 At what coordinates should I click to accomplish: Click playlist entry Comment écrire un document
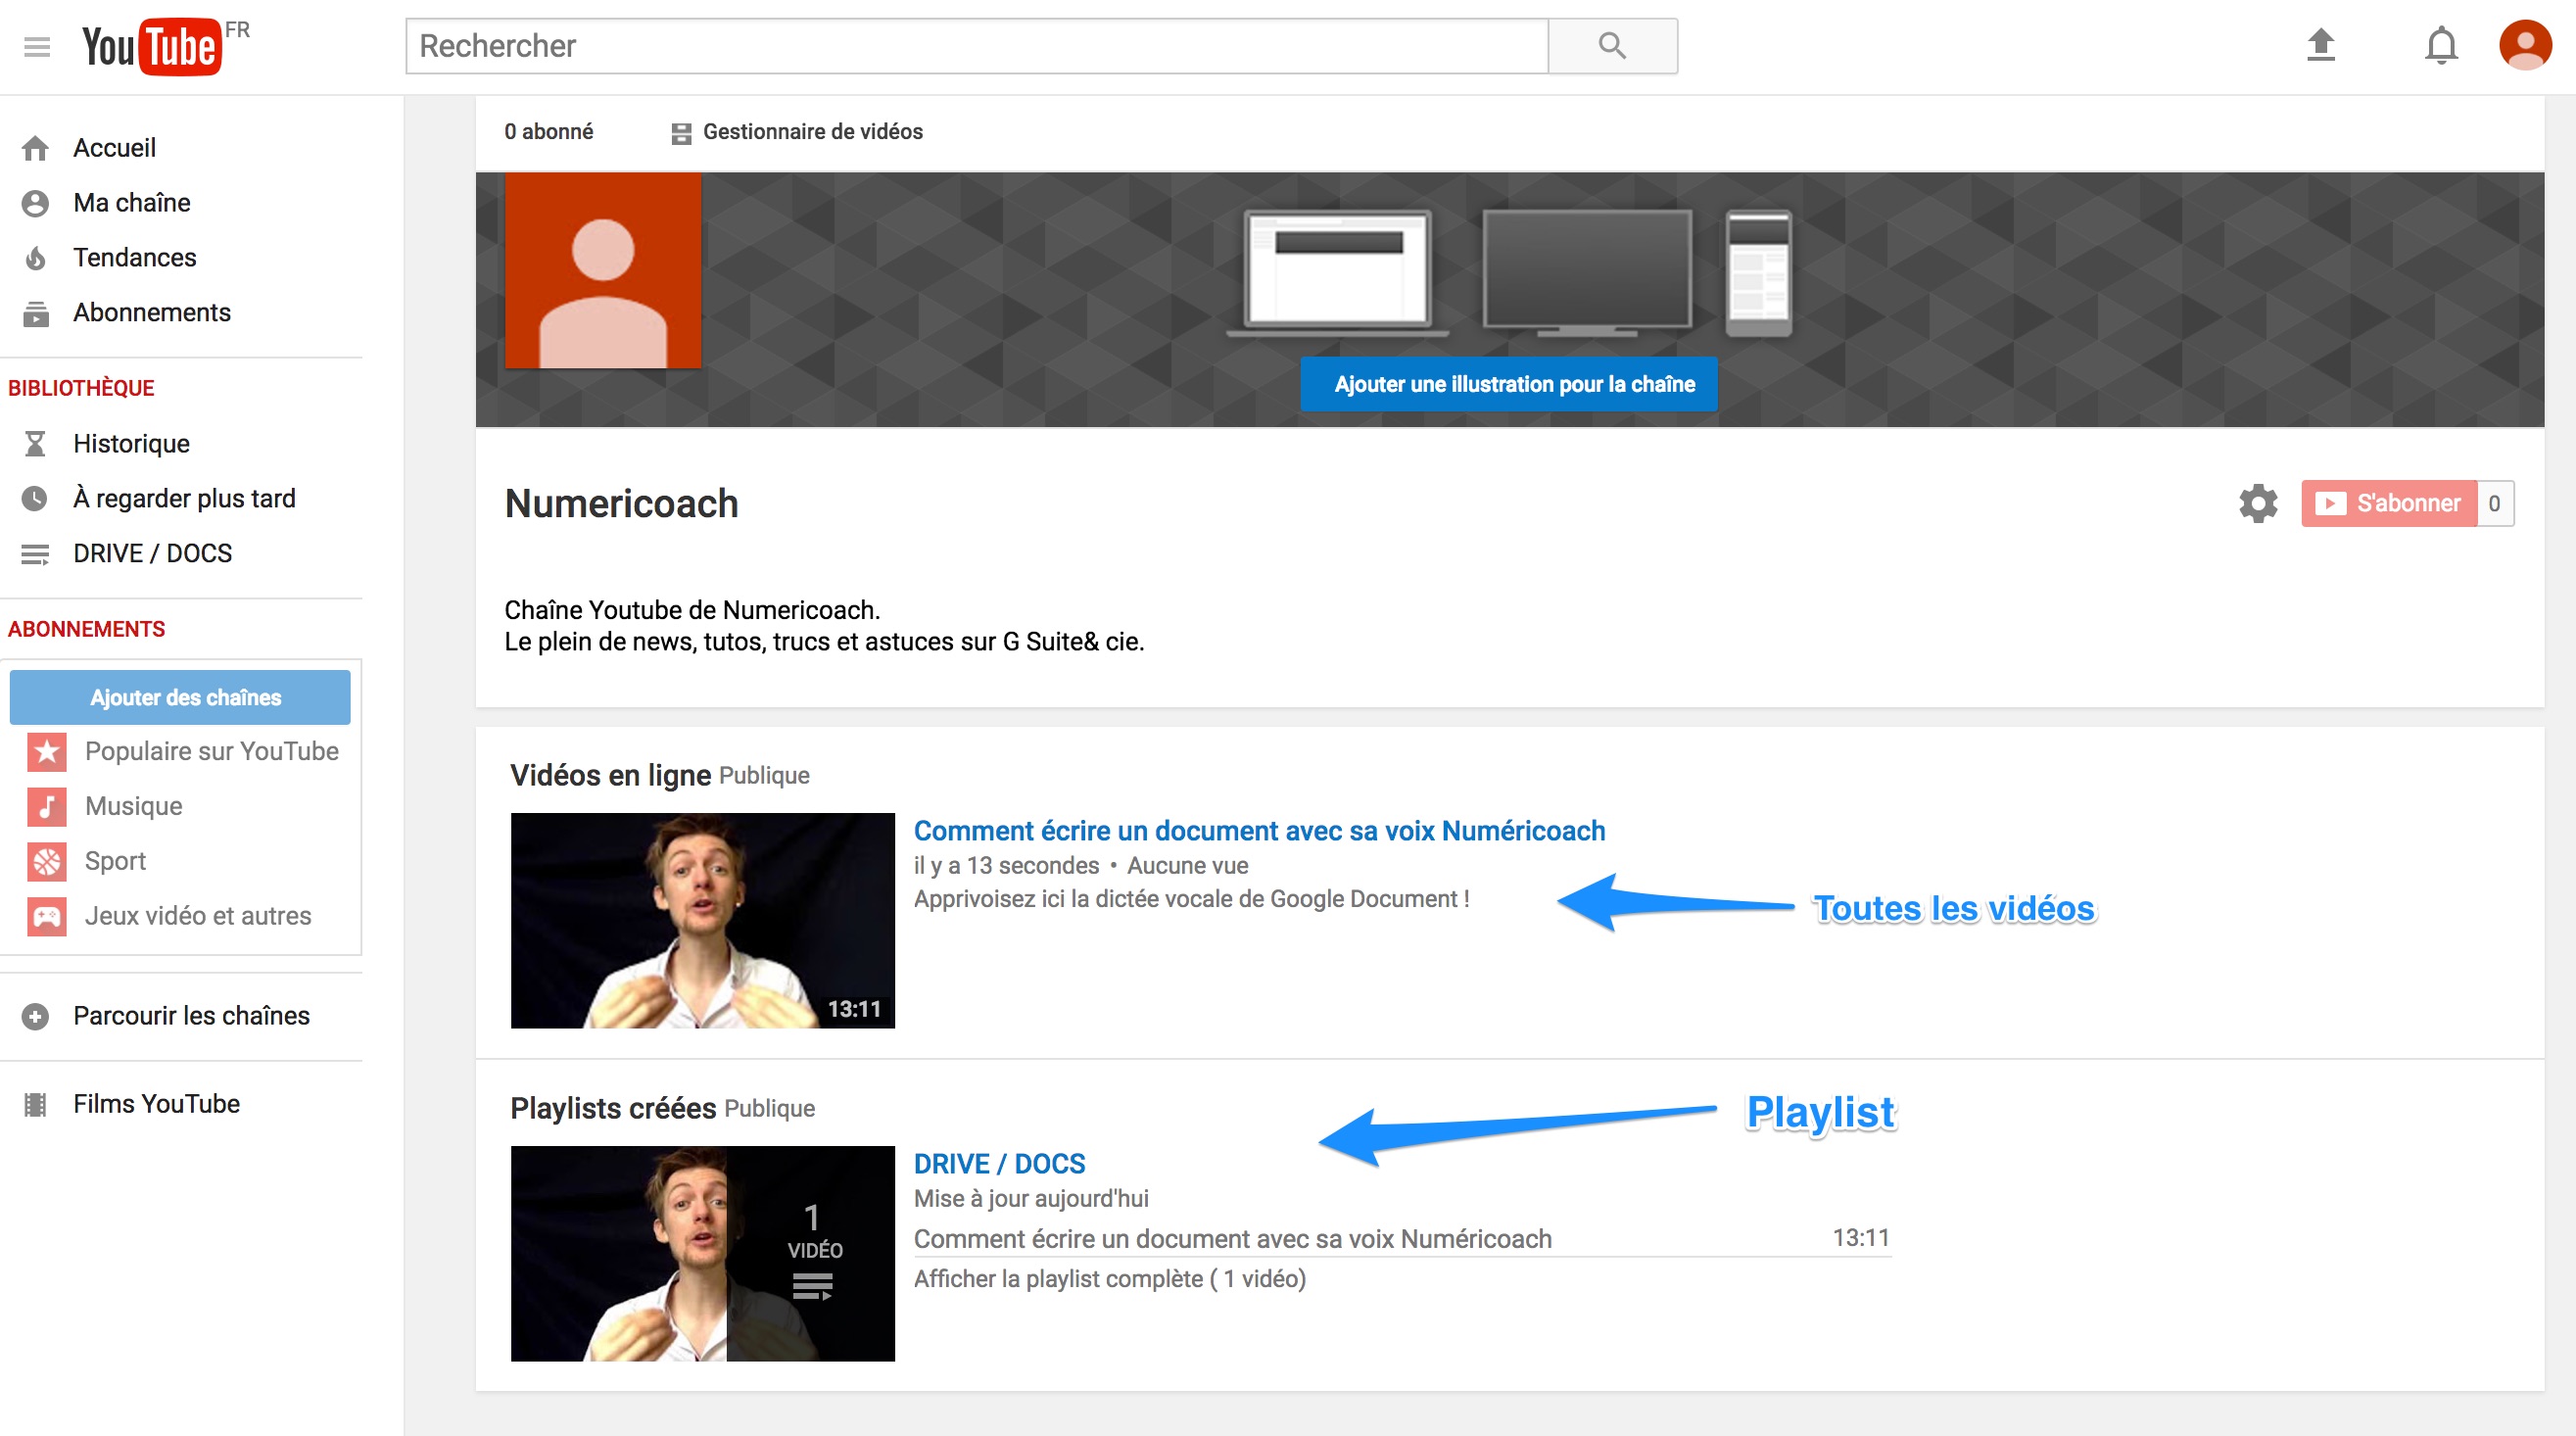point(1233,1240)
